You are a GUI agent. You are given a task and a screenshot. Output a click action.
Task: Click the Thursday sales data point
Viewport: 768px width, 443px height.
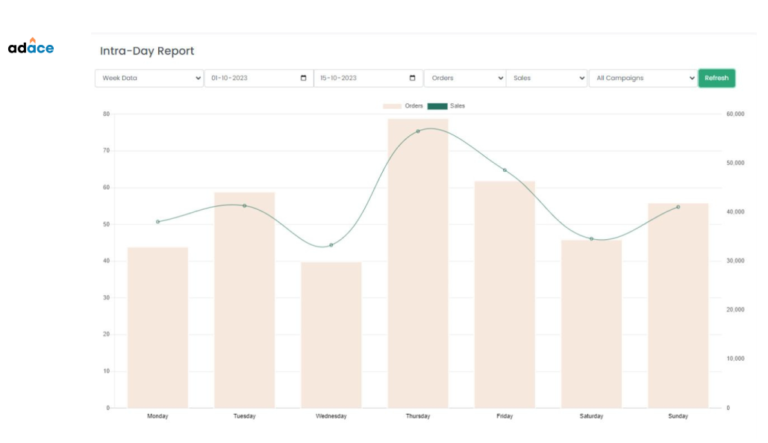(418, 131)
